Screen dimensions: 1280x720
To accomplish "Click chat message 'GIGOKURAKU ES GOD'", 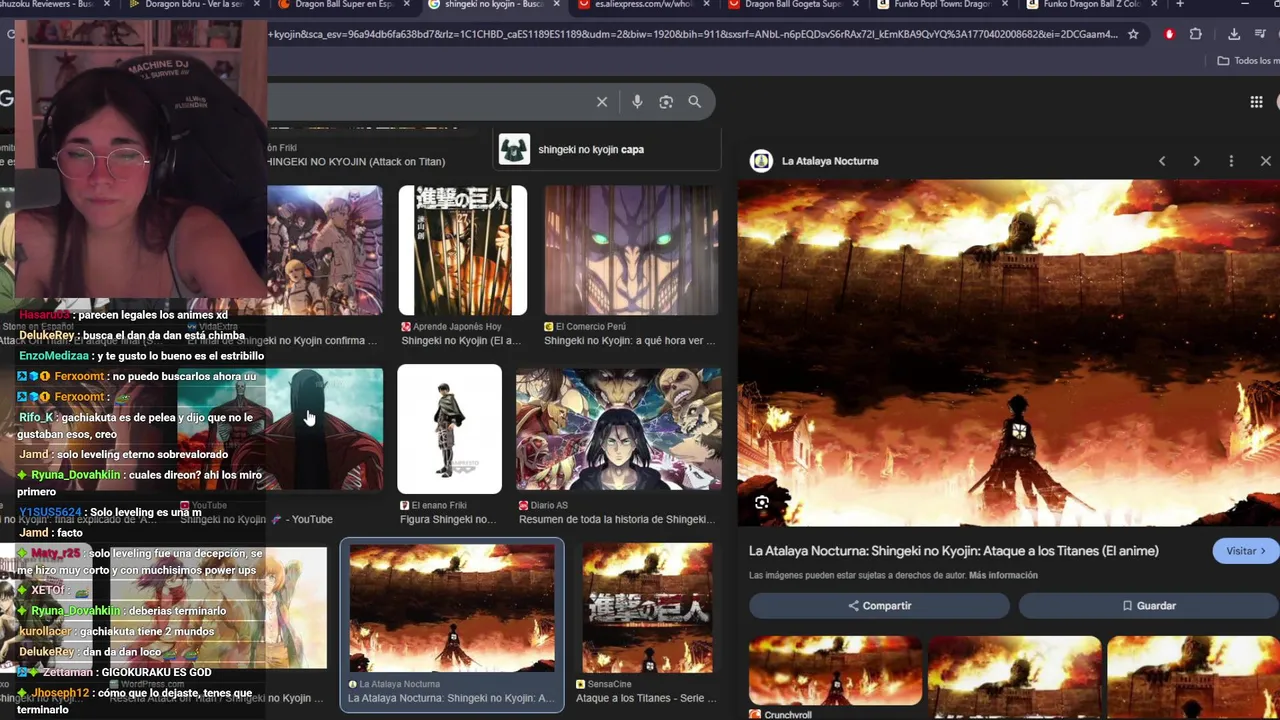I will pyautogui.click(x=156, y=673).
